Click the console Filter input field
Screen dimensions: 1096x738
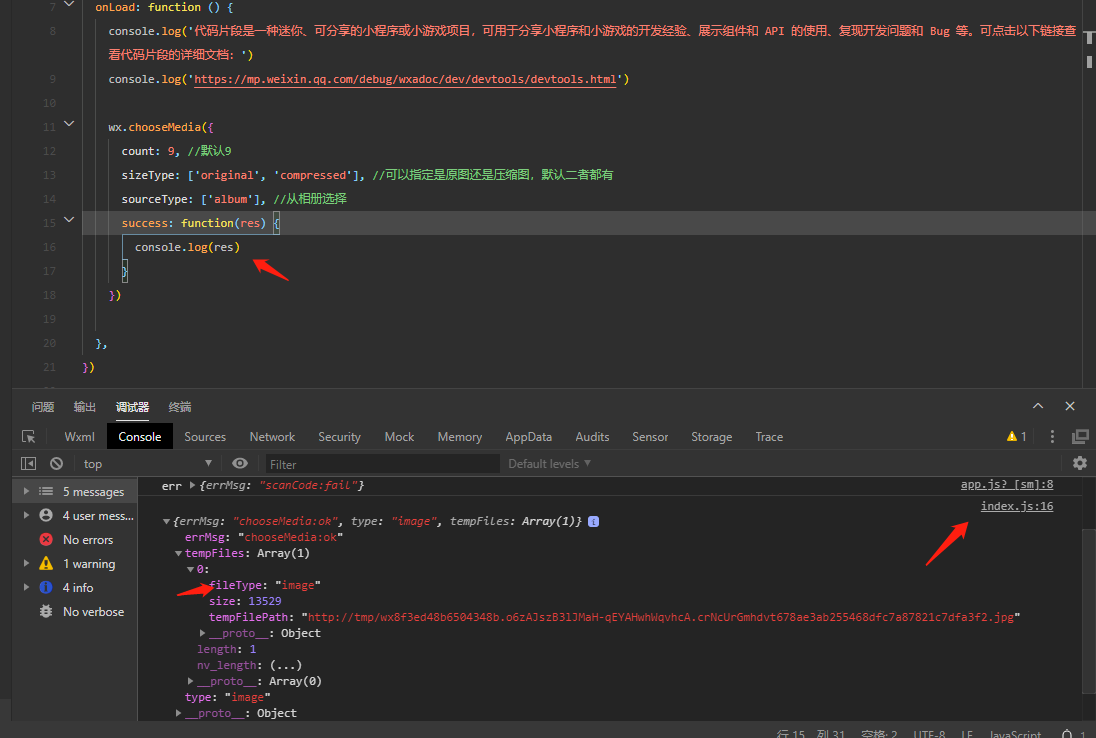(382, 463)
